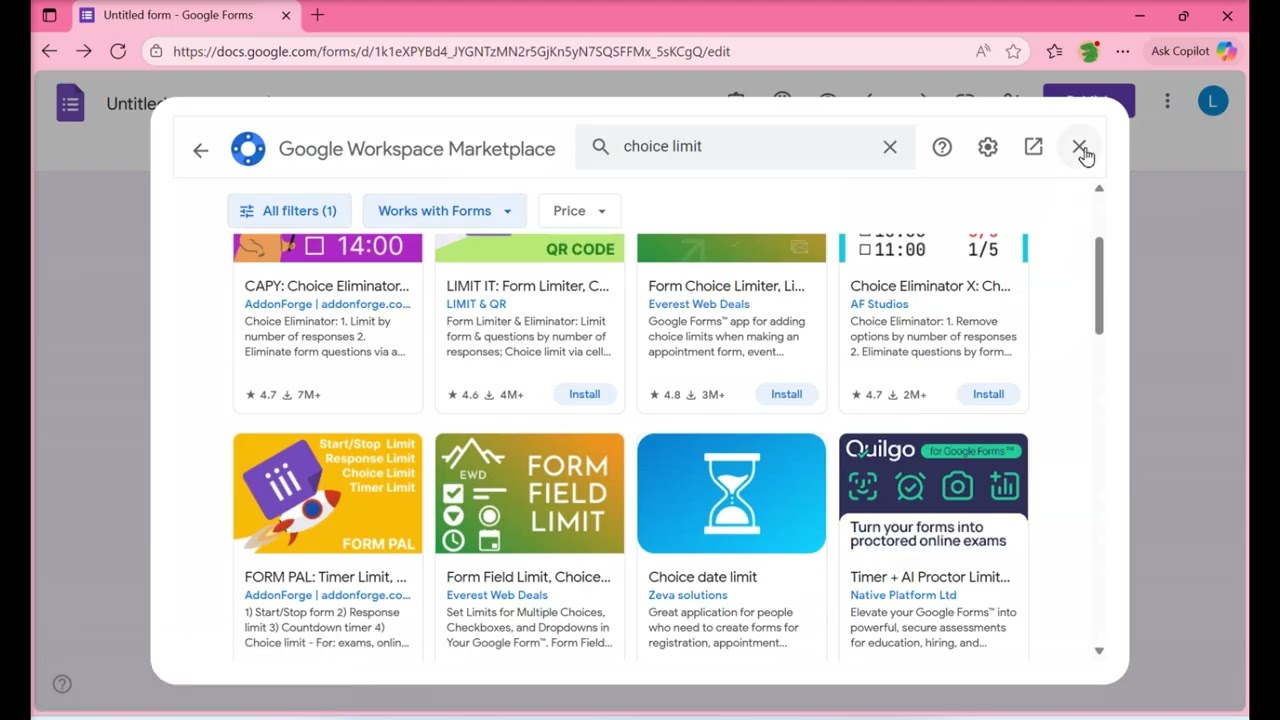Image resolution: width=1280 pixels, height=720 pixels.
Task: Close the Marketplace dialog
Action: pos(1080,147)
